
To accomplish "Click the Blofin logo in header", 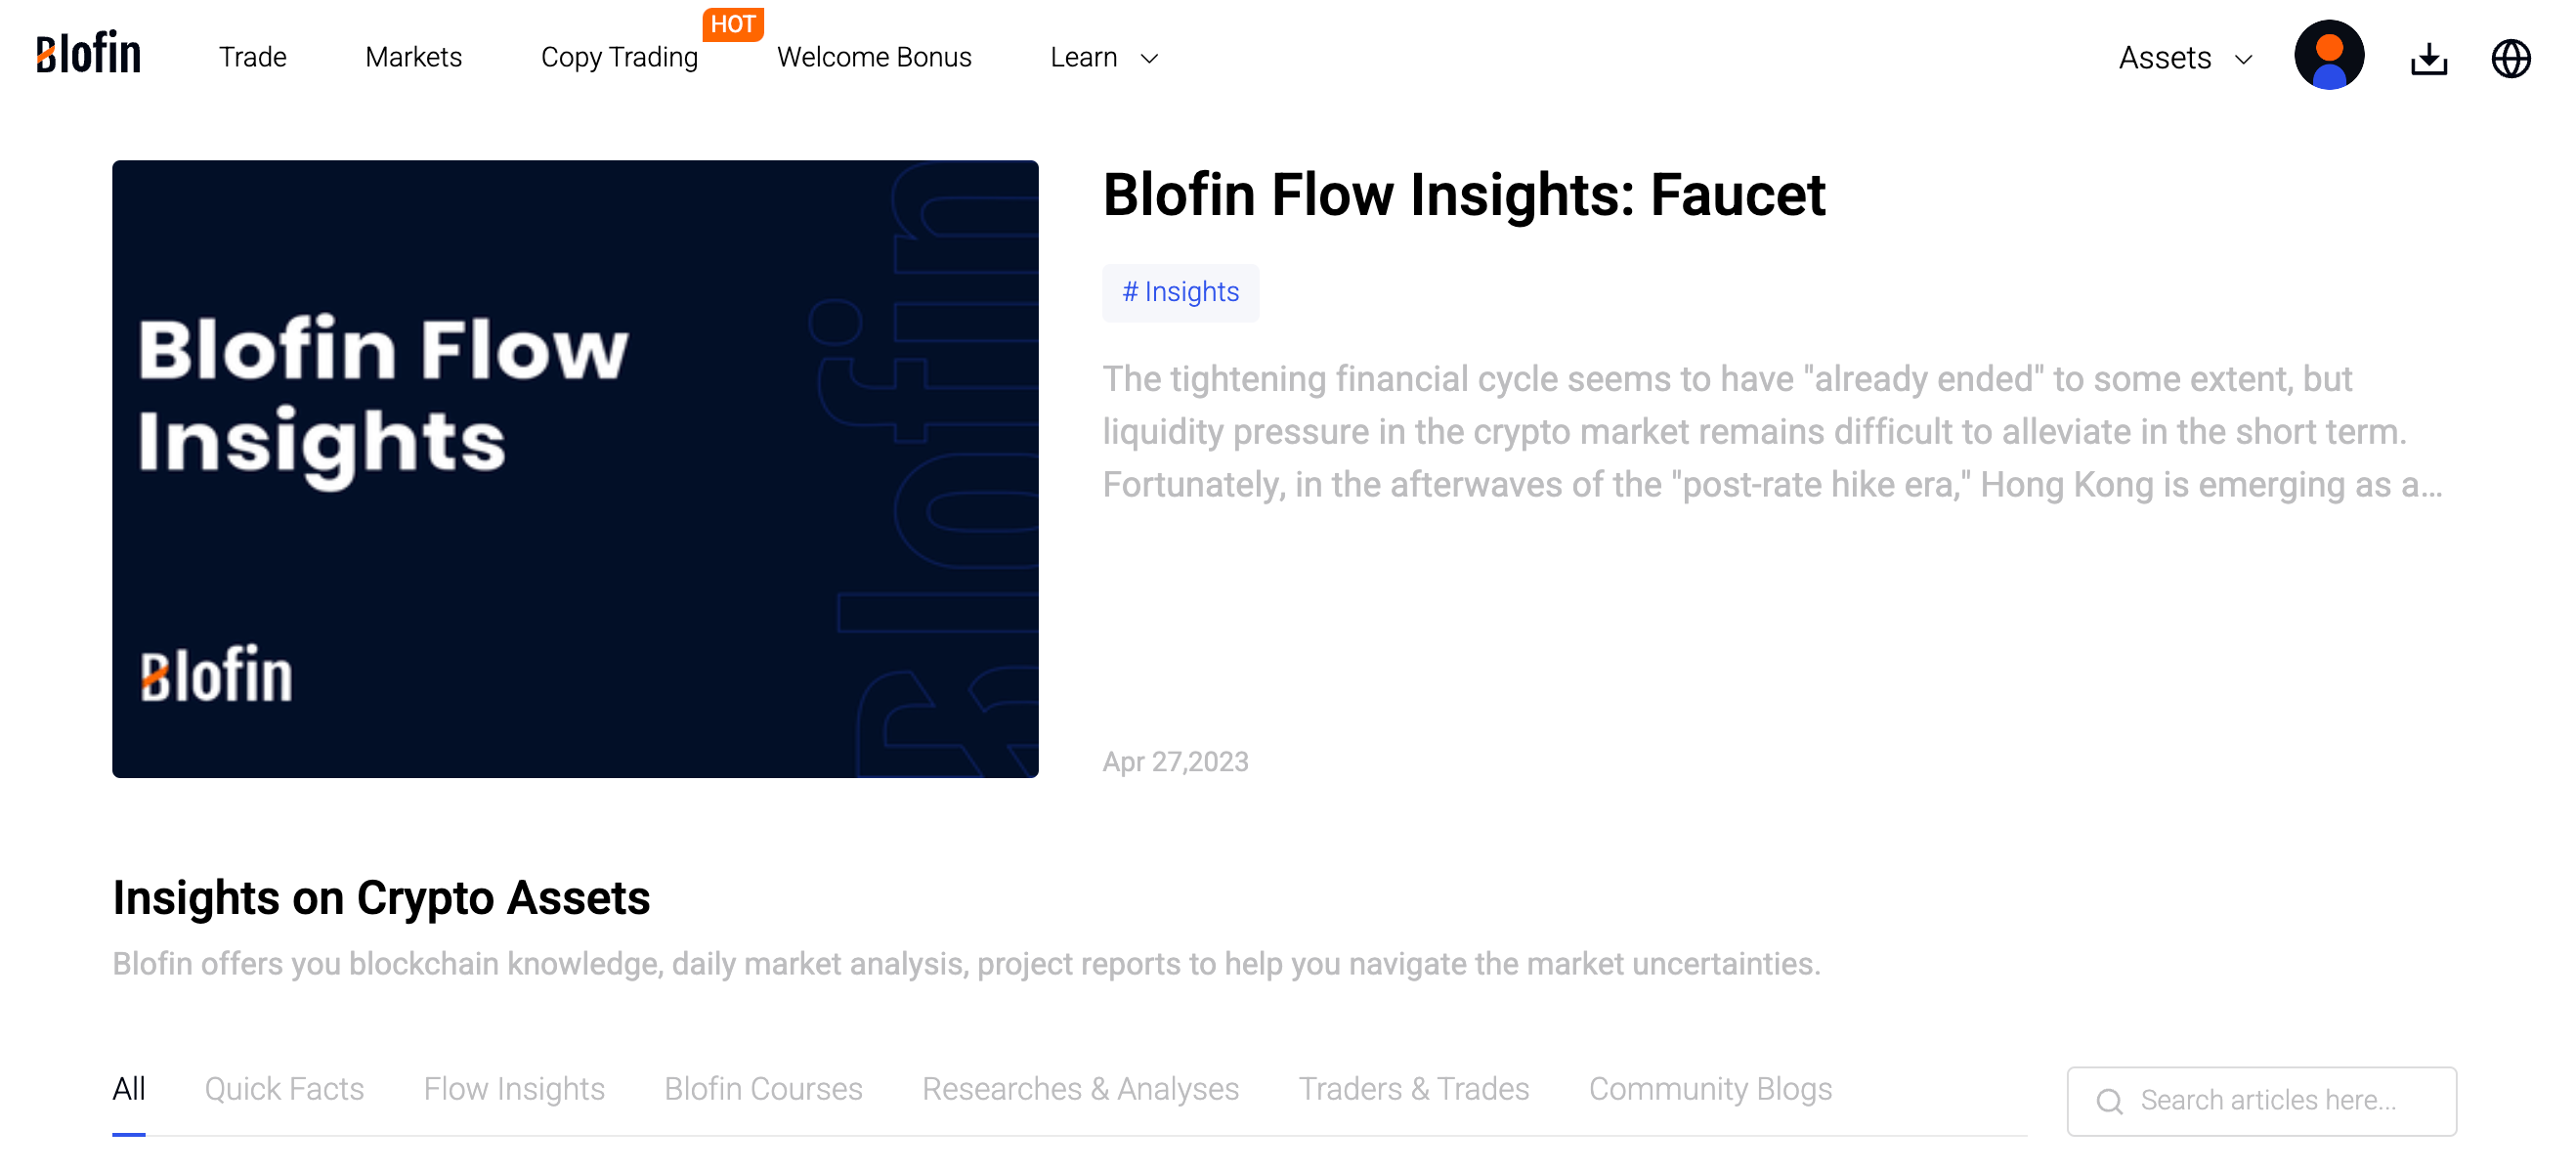I will pyautogui.click(x=89, y=54).
